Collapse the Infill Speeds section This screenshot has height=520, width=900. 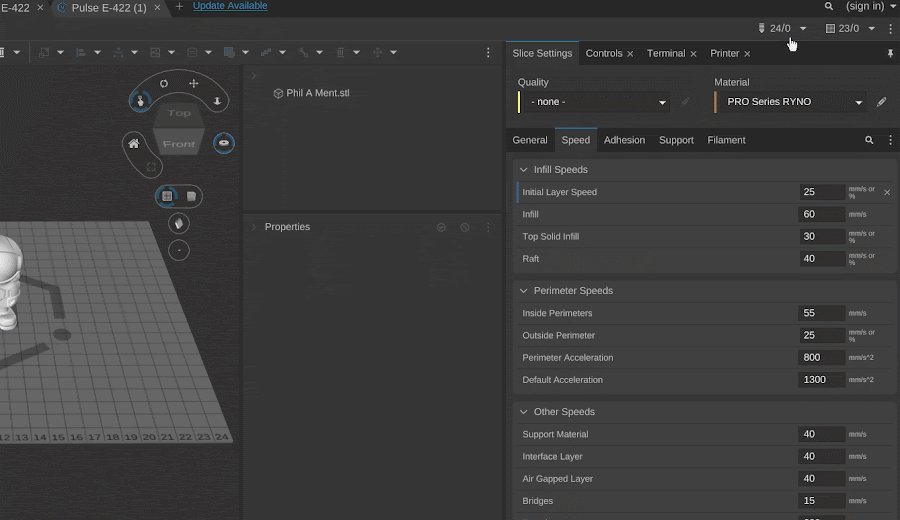click(523, 170)
